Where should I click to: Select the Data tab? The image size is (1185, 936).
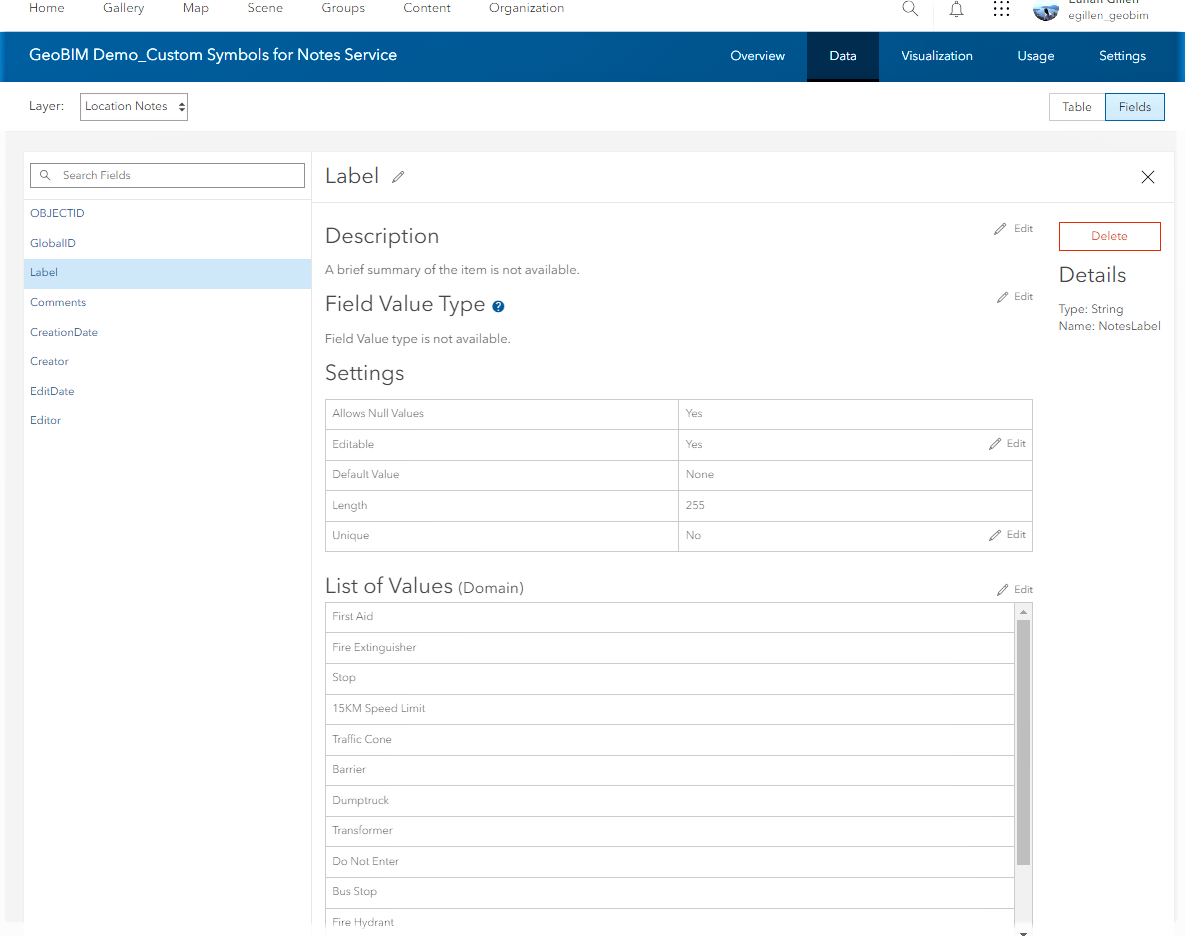[843, 56]
